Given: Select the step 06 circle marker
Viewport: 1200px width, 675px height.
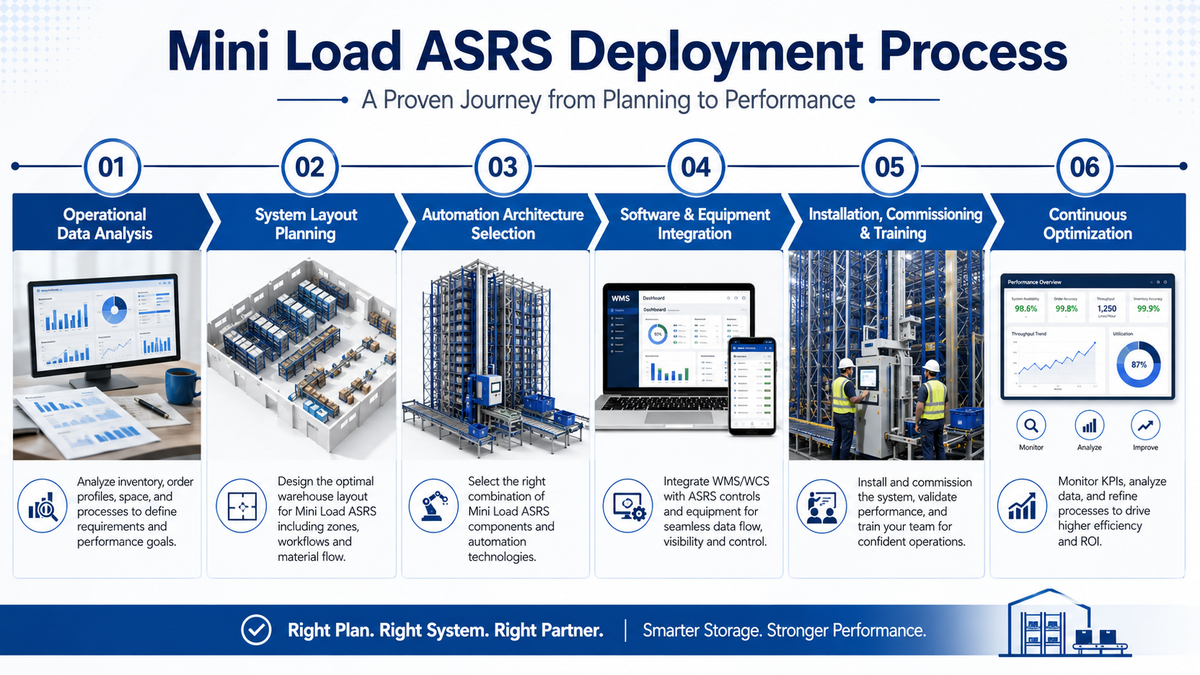Looking at the screenshot, I should click(1084, 166).
